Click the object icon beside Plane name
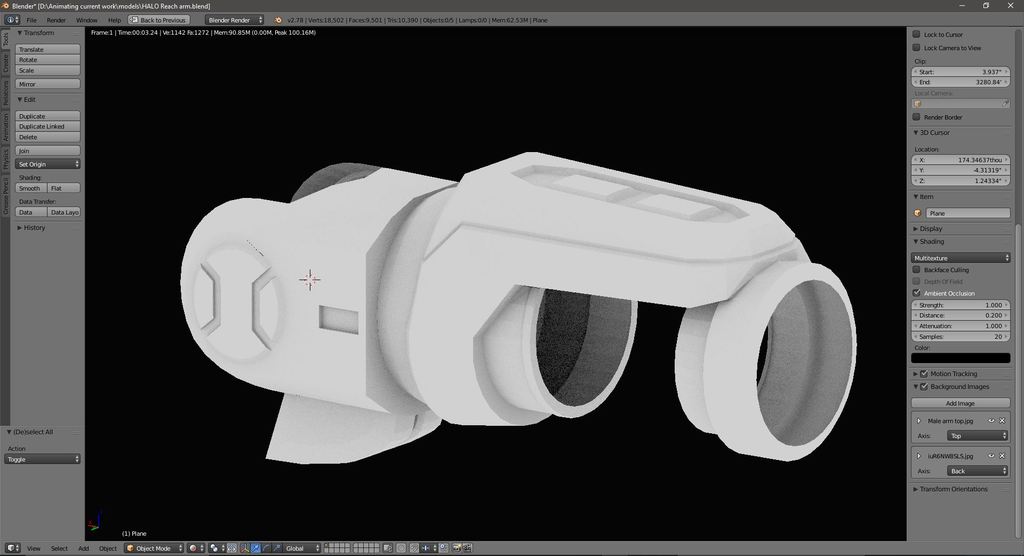The height and width of the screenshot is (556, 1024). [x=918, y=213]
